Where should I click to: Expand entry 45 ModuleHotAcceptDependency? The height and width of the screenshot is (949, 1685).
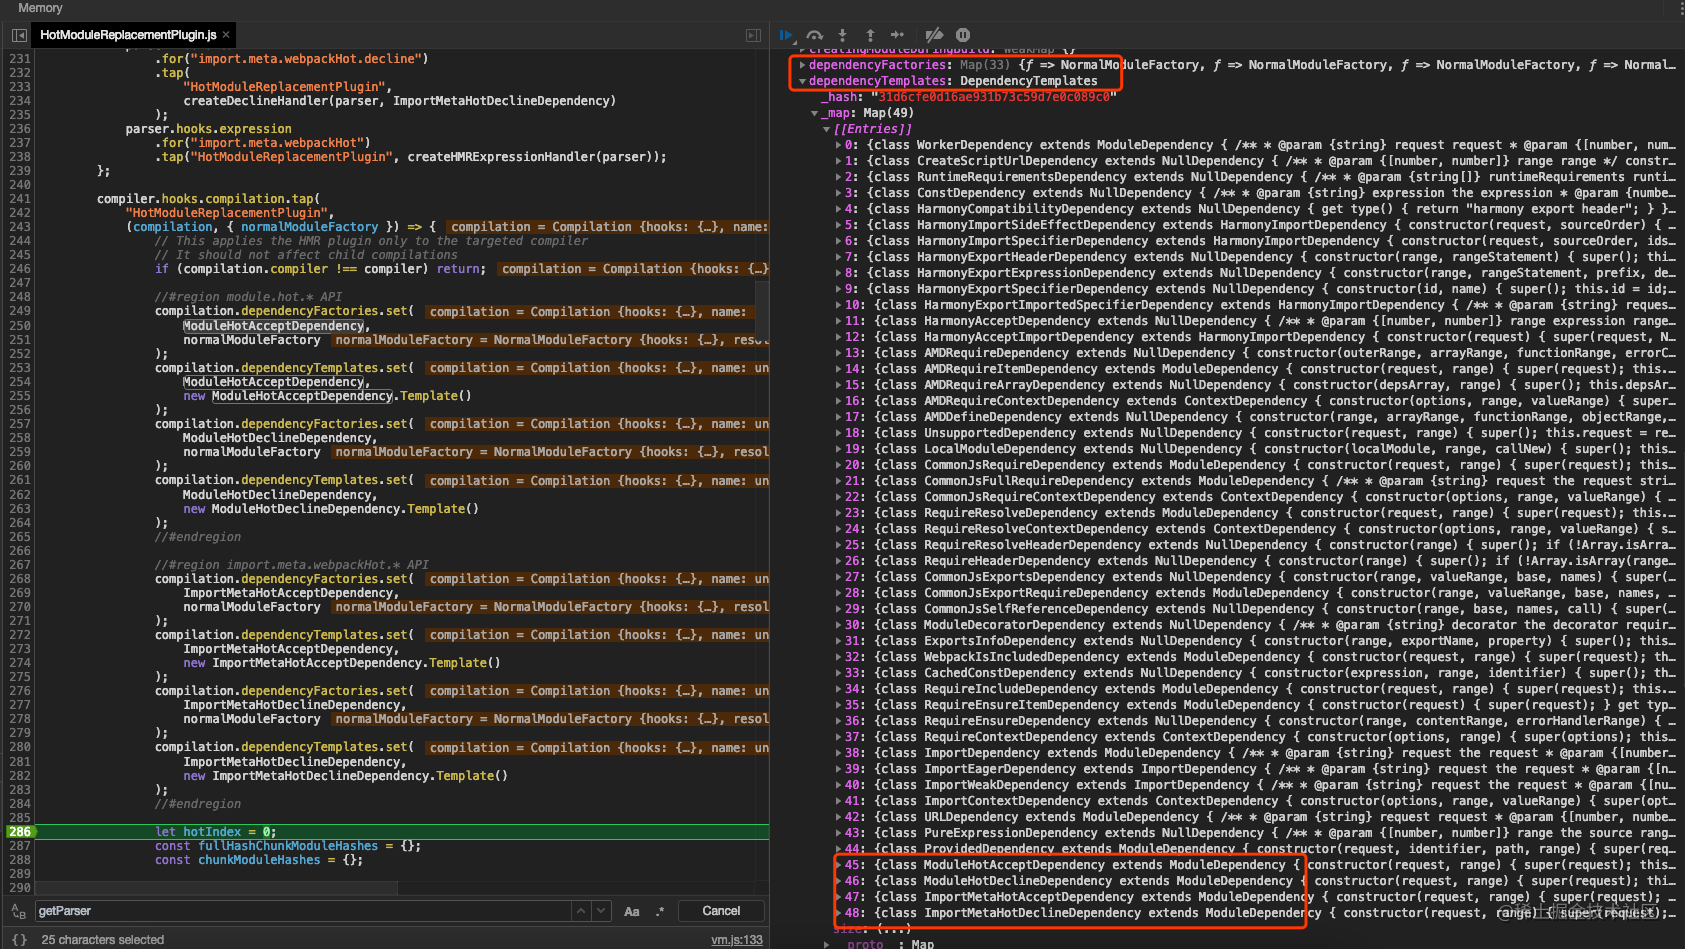pos(838,865)
